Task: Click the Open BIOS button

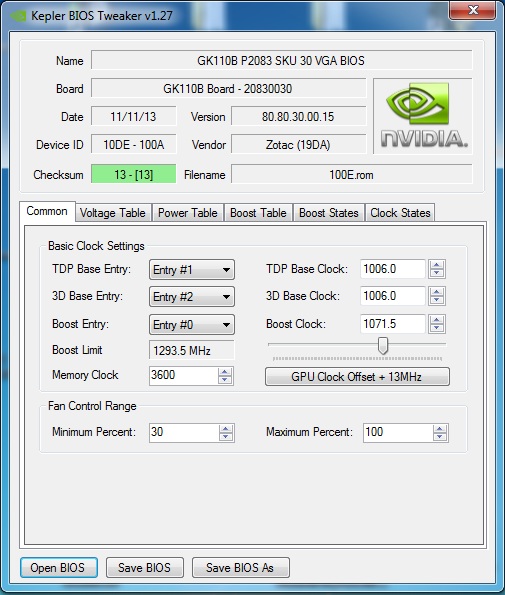Action: click(59, 568)
